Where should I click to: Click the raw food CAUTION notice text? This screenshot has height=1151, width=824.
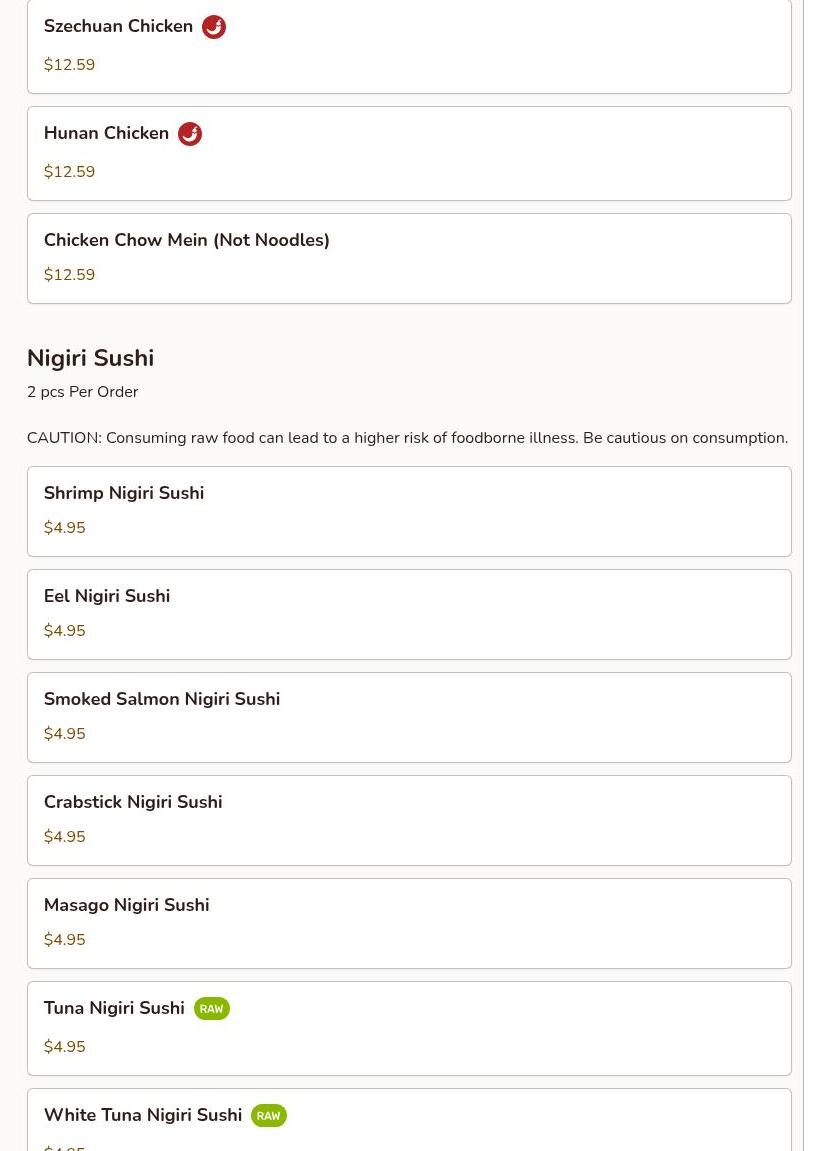(407, 438)
